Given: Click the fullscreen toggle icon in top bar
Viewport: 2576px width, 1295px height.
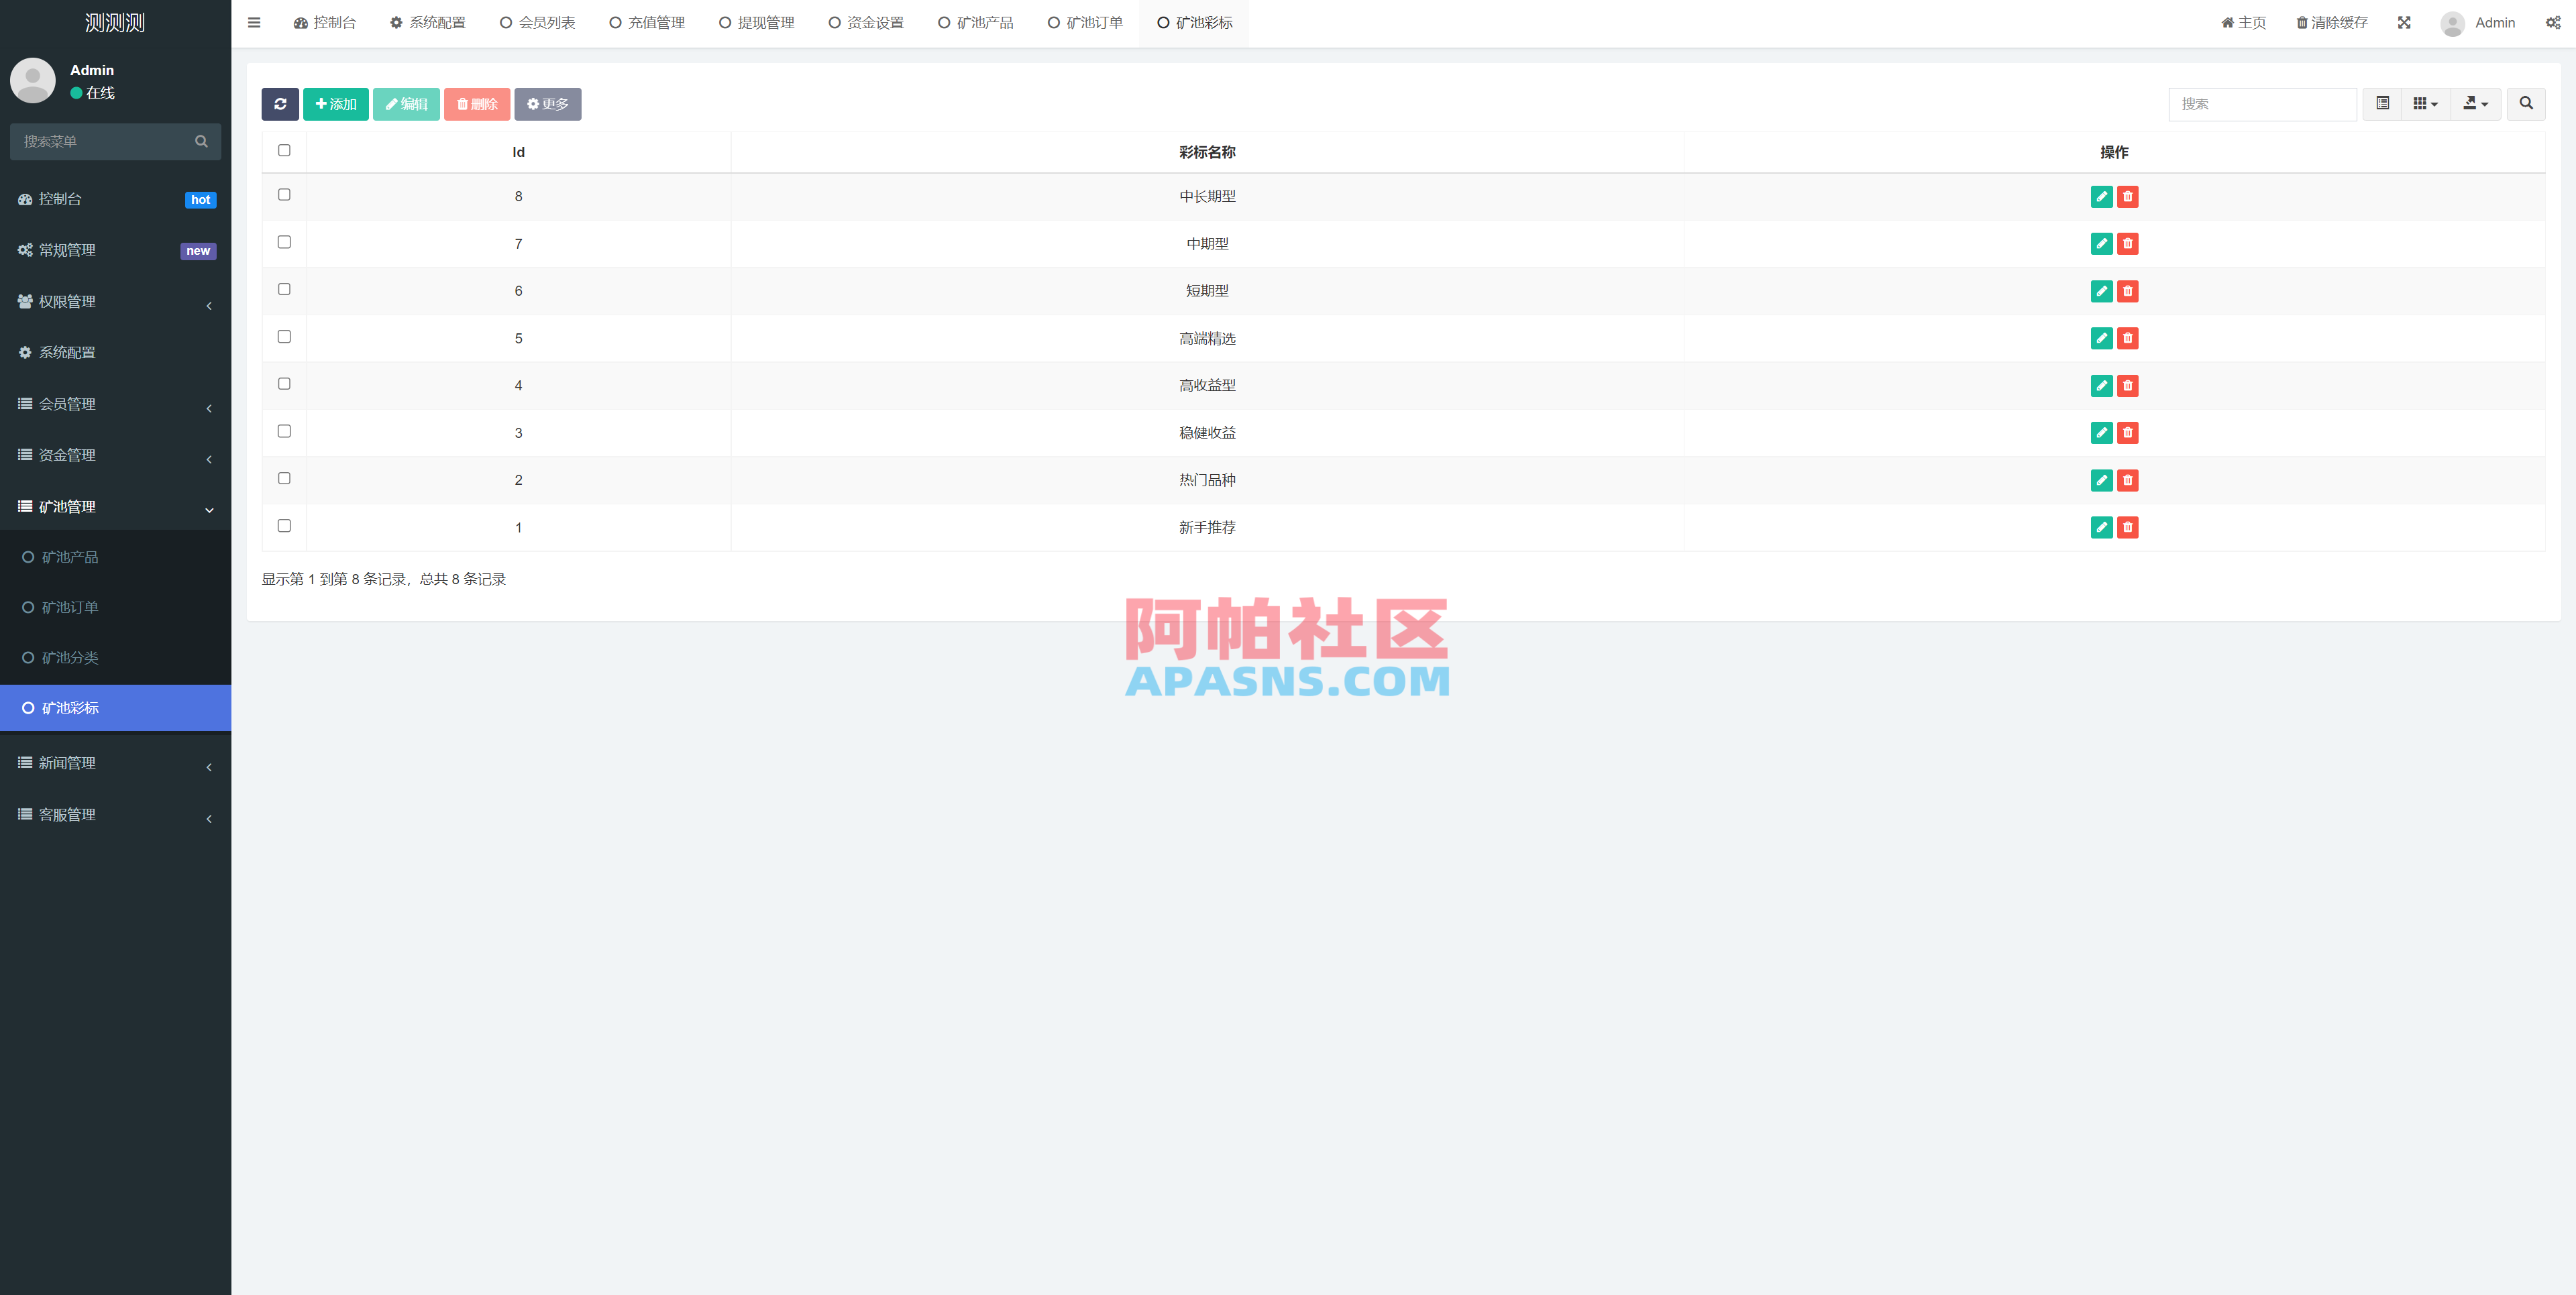Looking at the screenshot, I should point(2404,22).
